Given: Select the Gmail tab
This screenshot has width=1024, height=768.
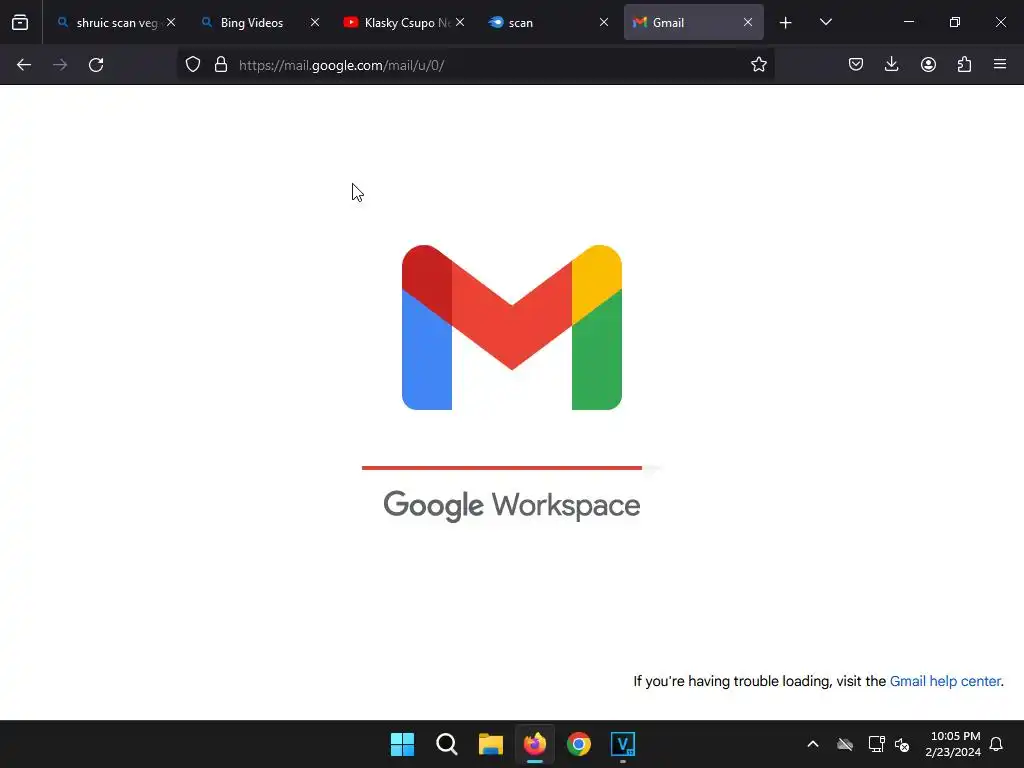Looking at the screenshot, I should pos(694,23).
